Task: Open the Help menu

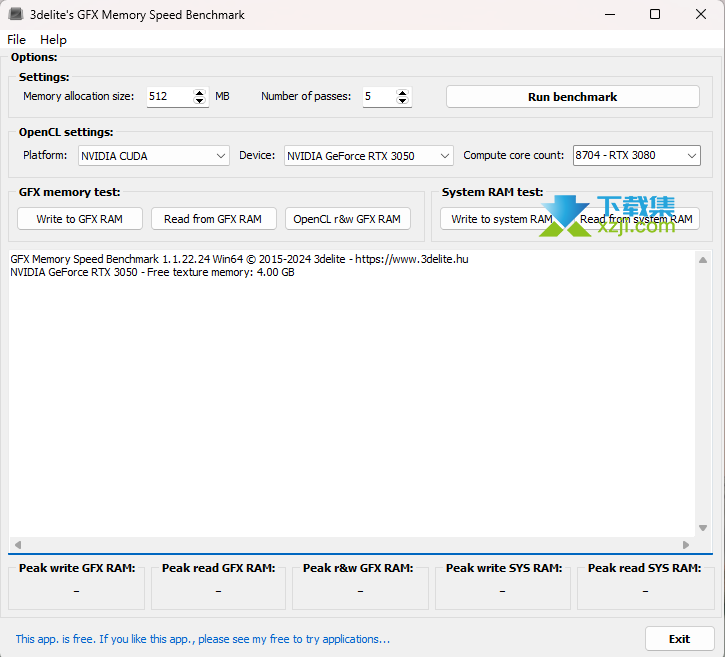Action: coord(53,40)
